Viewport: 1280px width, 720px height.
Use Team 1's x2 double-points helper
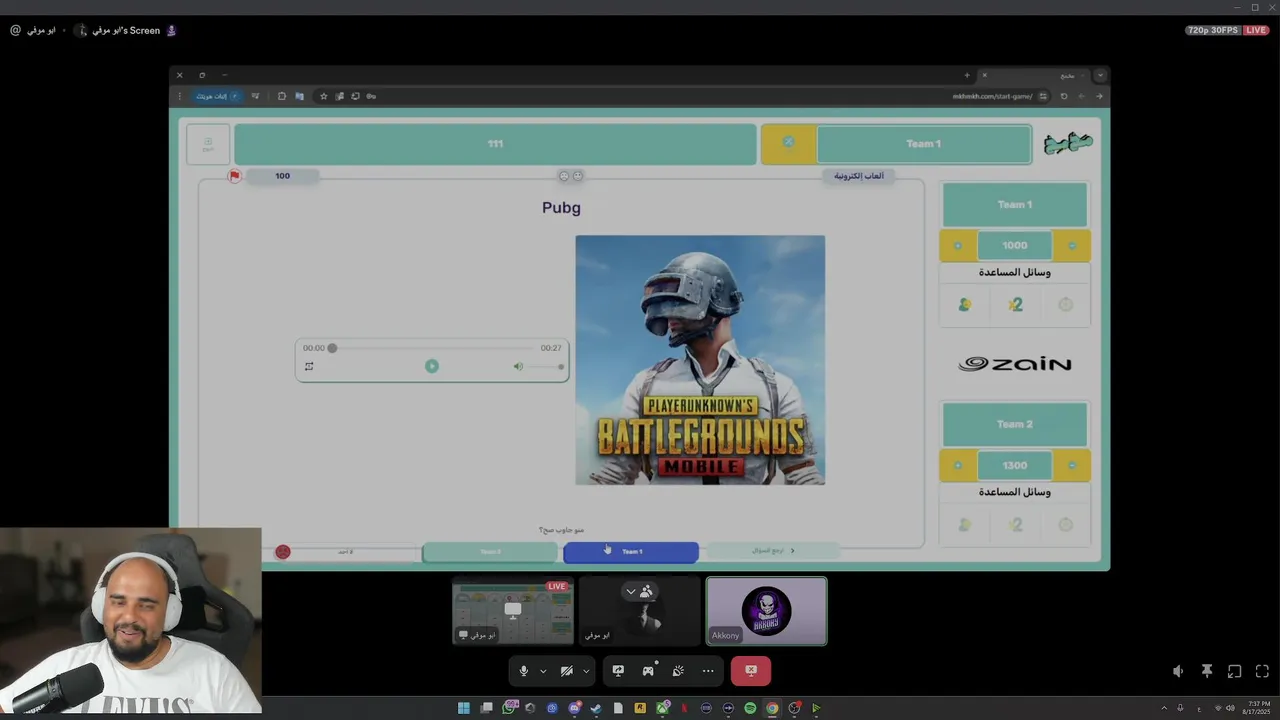[1015, 305]
